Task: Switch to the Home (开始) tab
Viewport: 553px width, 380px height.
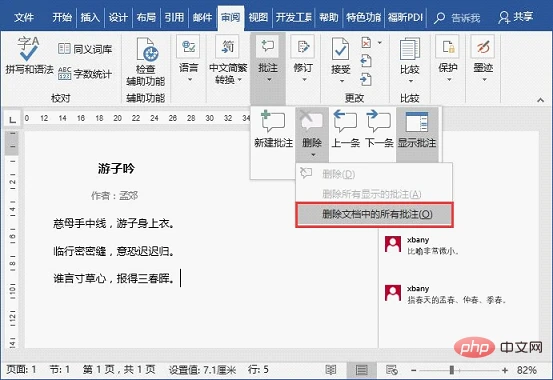Action: (x=62, y=17)
